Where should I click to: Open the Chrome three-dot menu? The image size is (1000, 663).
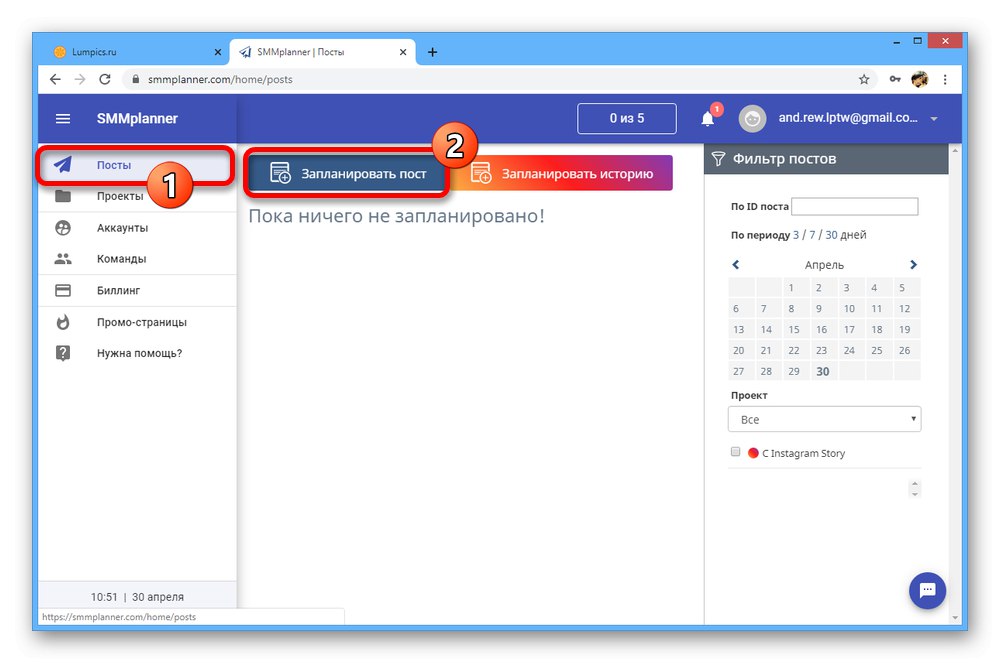tap(945, 79)
